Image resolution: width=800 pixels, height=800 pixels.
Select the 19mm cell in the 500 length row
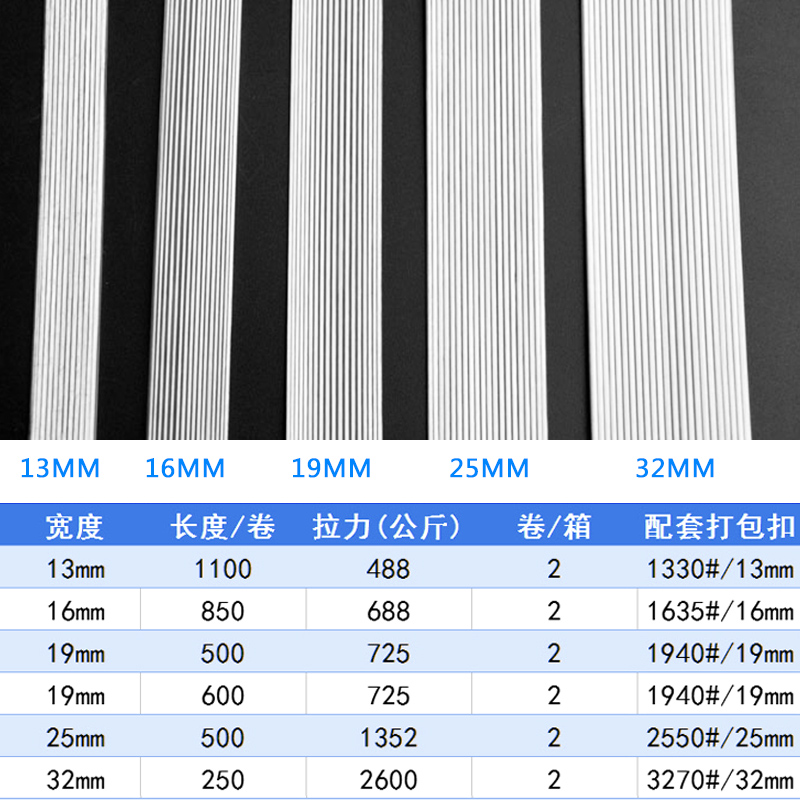coord(76,653)
